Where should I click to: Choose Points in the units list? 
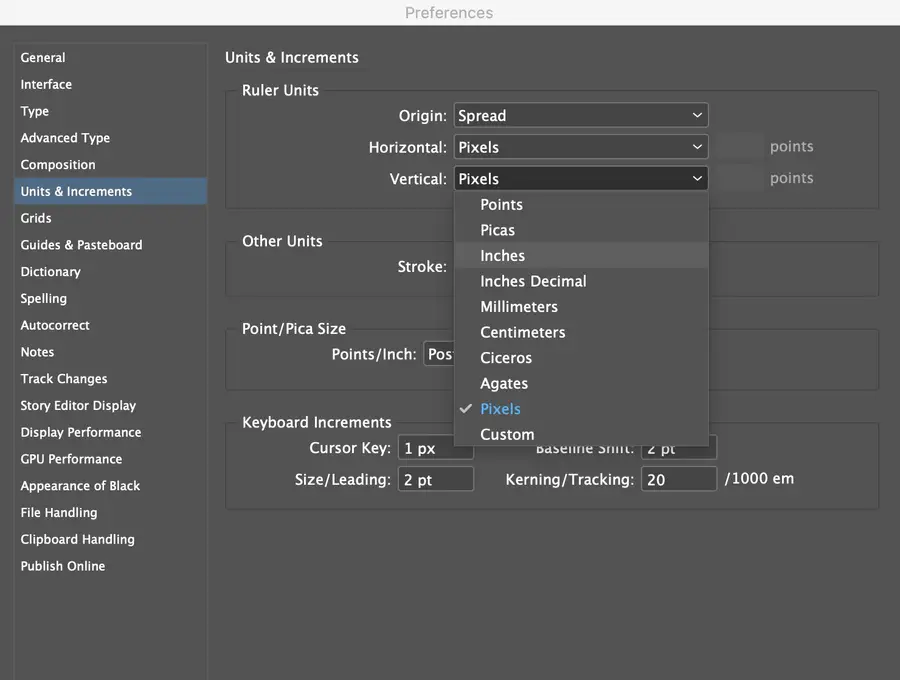point(501,205)
